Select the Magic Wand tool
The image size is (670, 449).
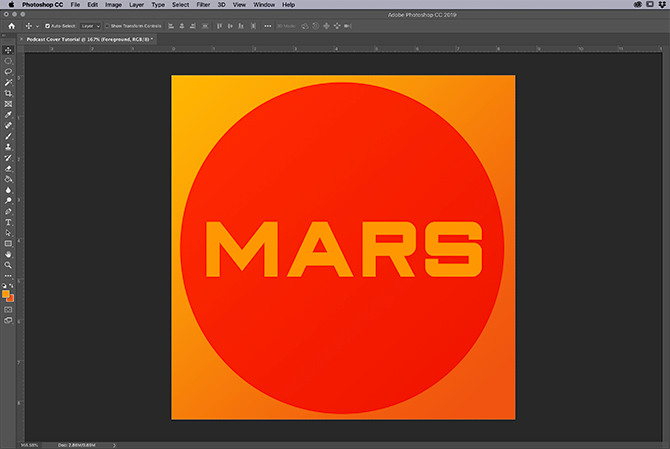[8, 82]
